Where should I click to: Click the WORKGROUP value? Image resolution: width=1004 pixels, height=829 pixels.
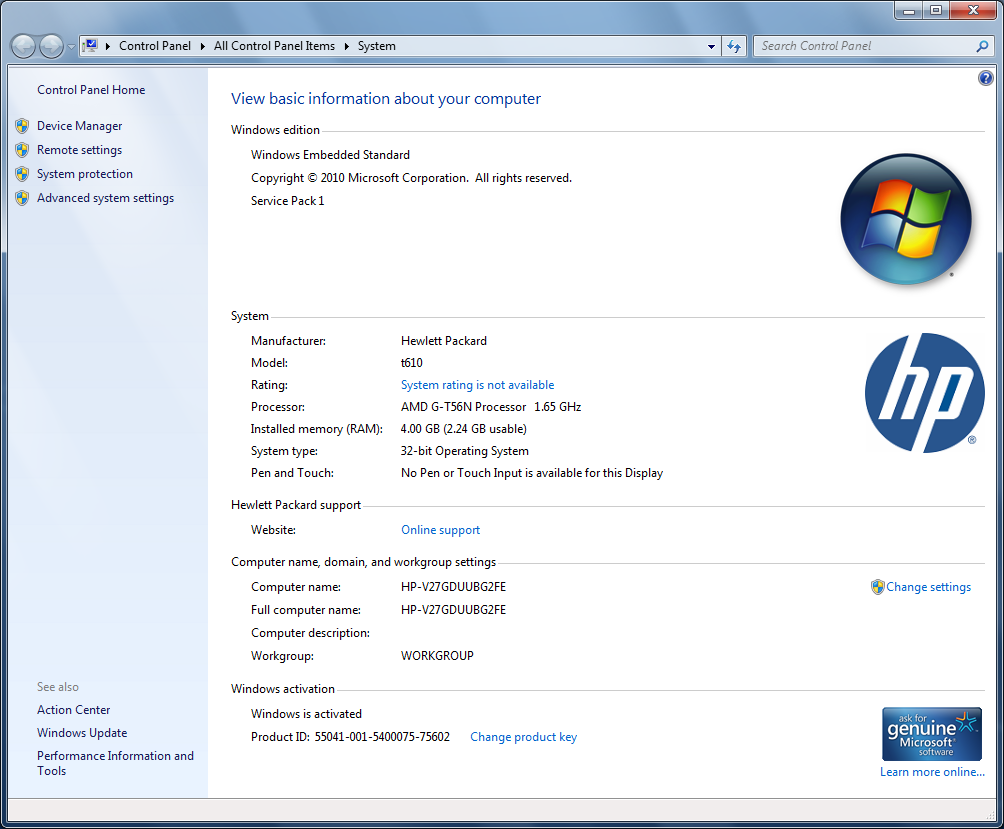(x=437, y=656)
